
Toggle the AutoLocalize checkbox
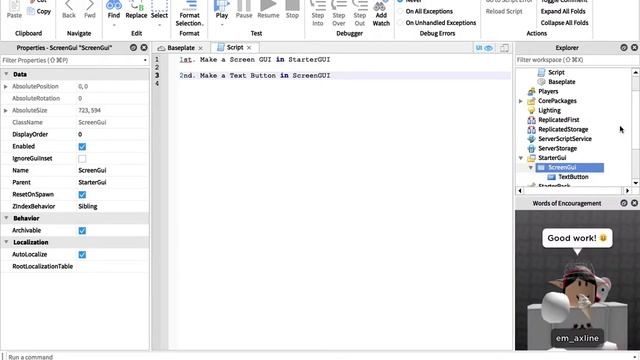(x=82, y=255)
